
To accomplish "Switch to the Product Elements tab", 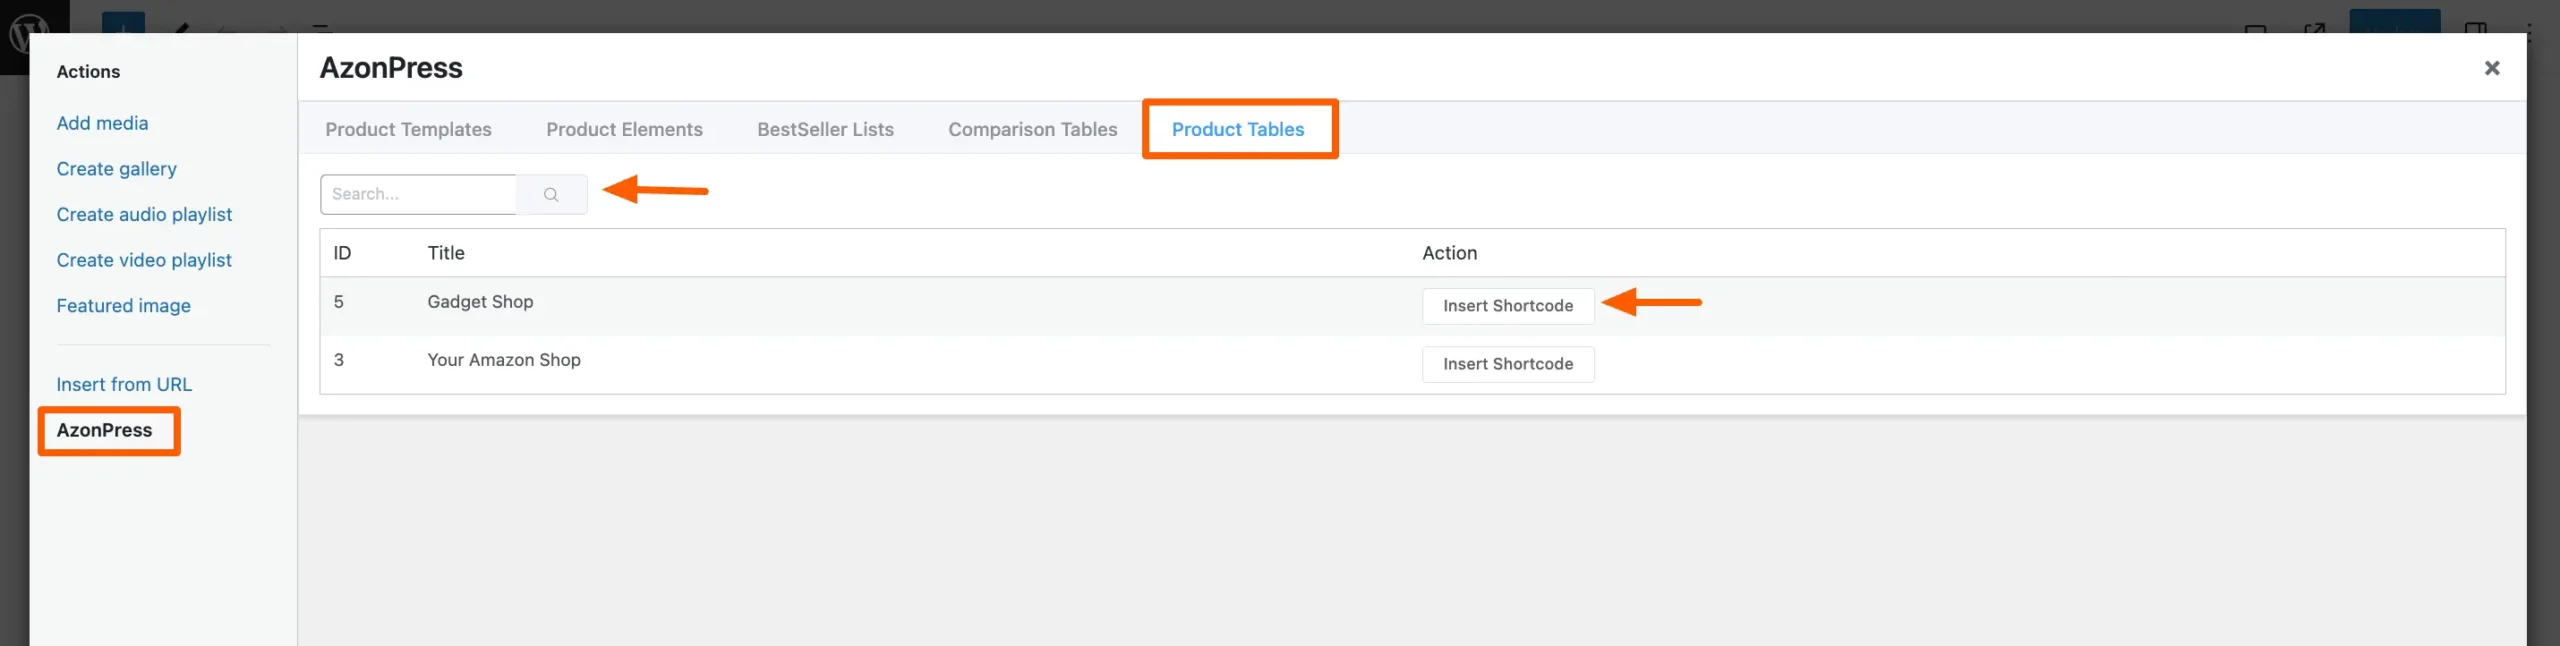I will [x=624, y=129].
